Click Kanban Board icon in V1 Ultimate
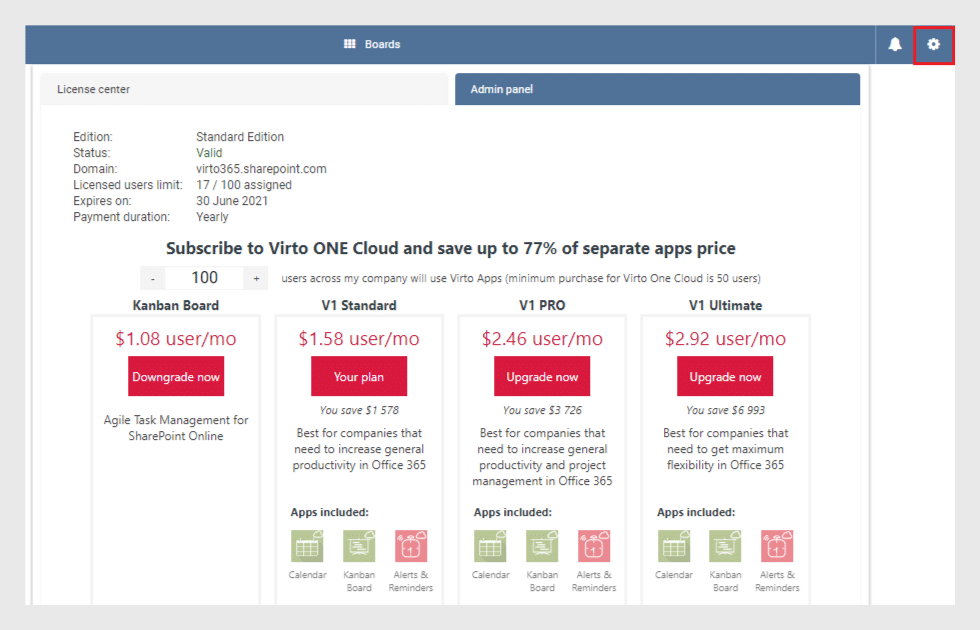 coord(725,546)
